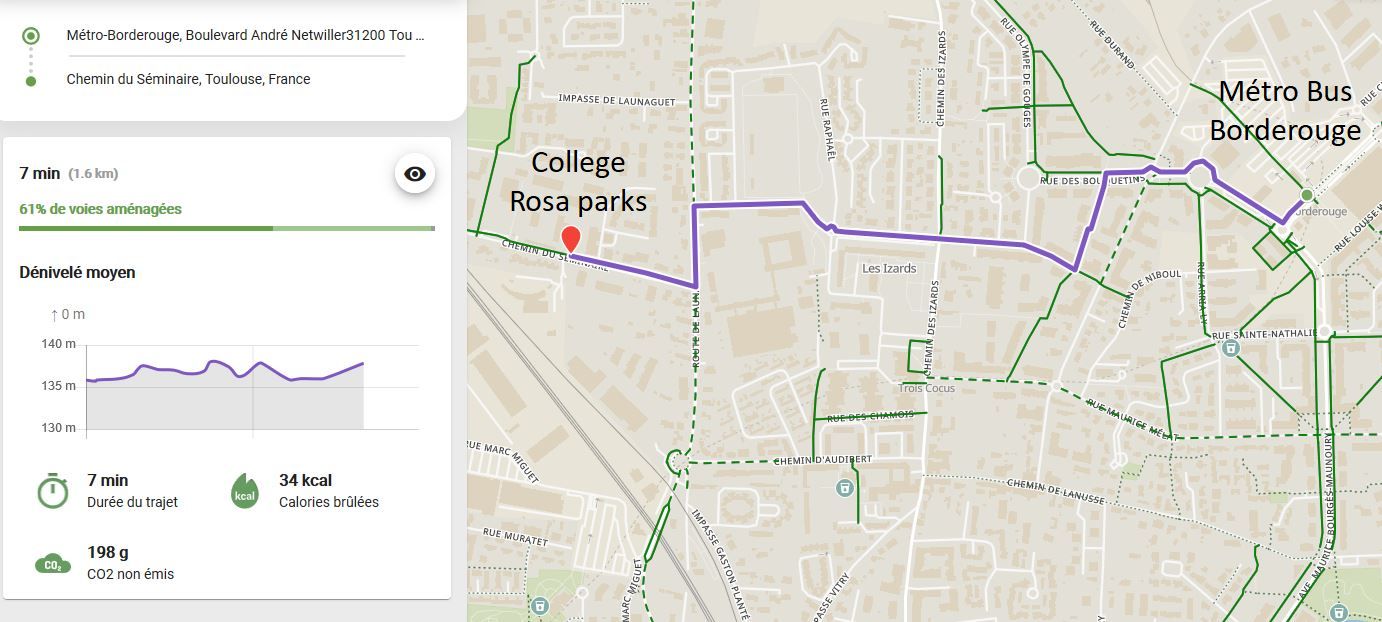
Task: Click the 61% de voies aménagées label
Action: [100, 209]
